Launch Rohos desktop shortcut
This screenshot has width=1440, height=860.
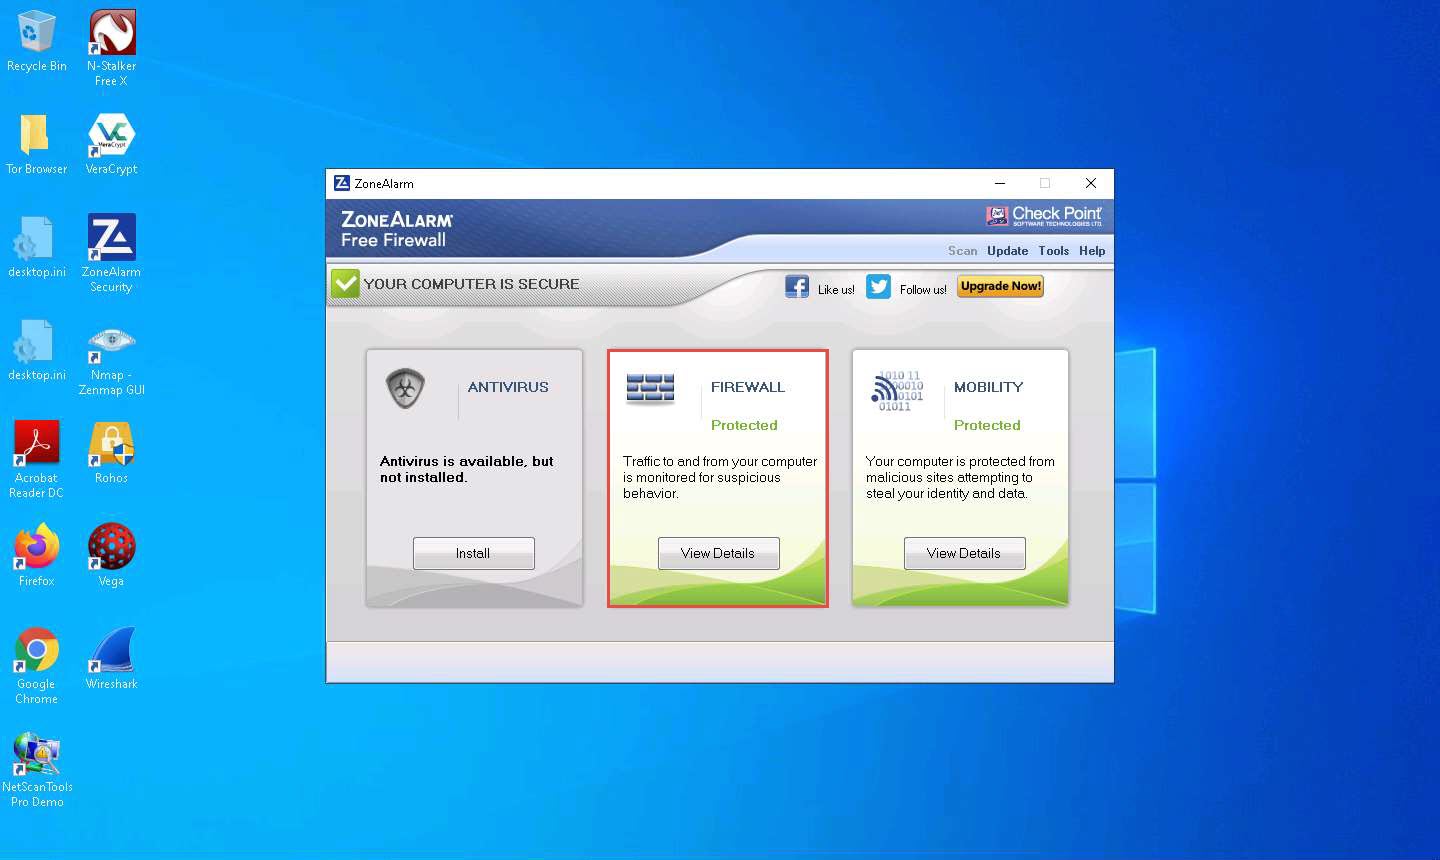point(112,453)
